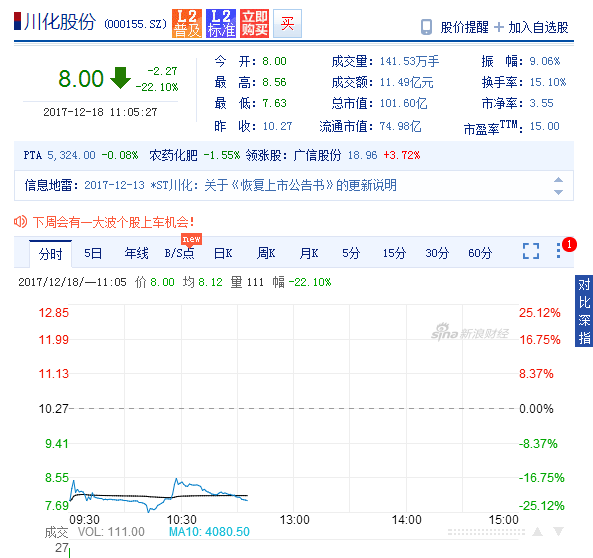This screenshot has height=558, width=593.
Task: Click the red 立即购买 badge icon
Action: [255, 23]
